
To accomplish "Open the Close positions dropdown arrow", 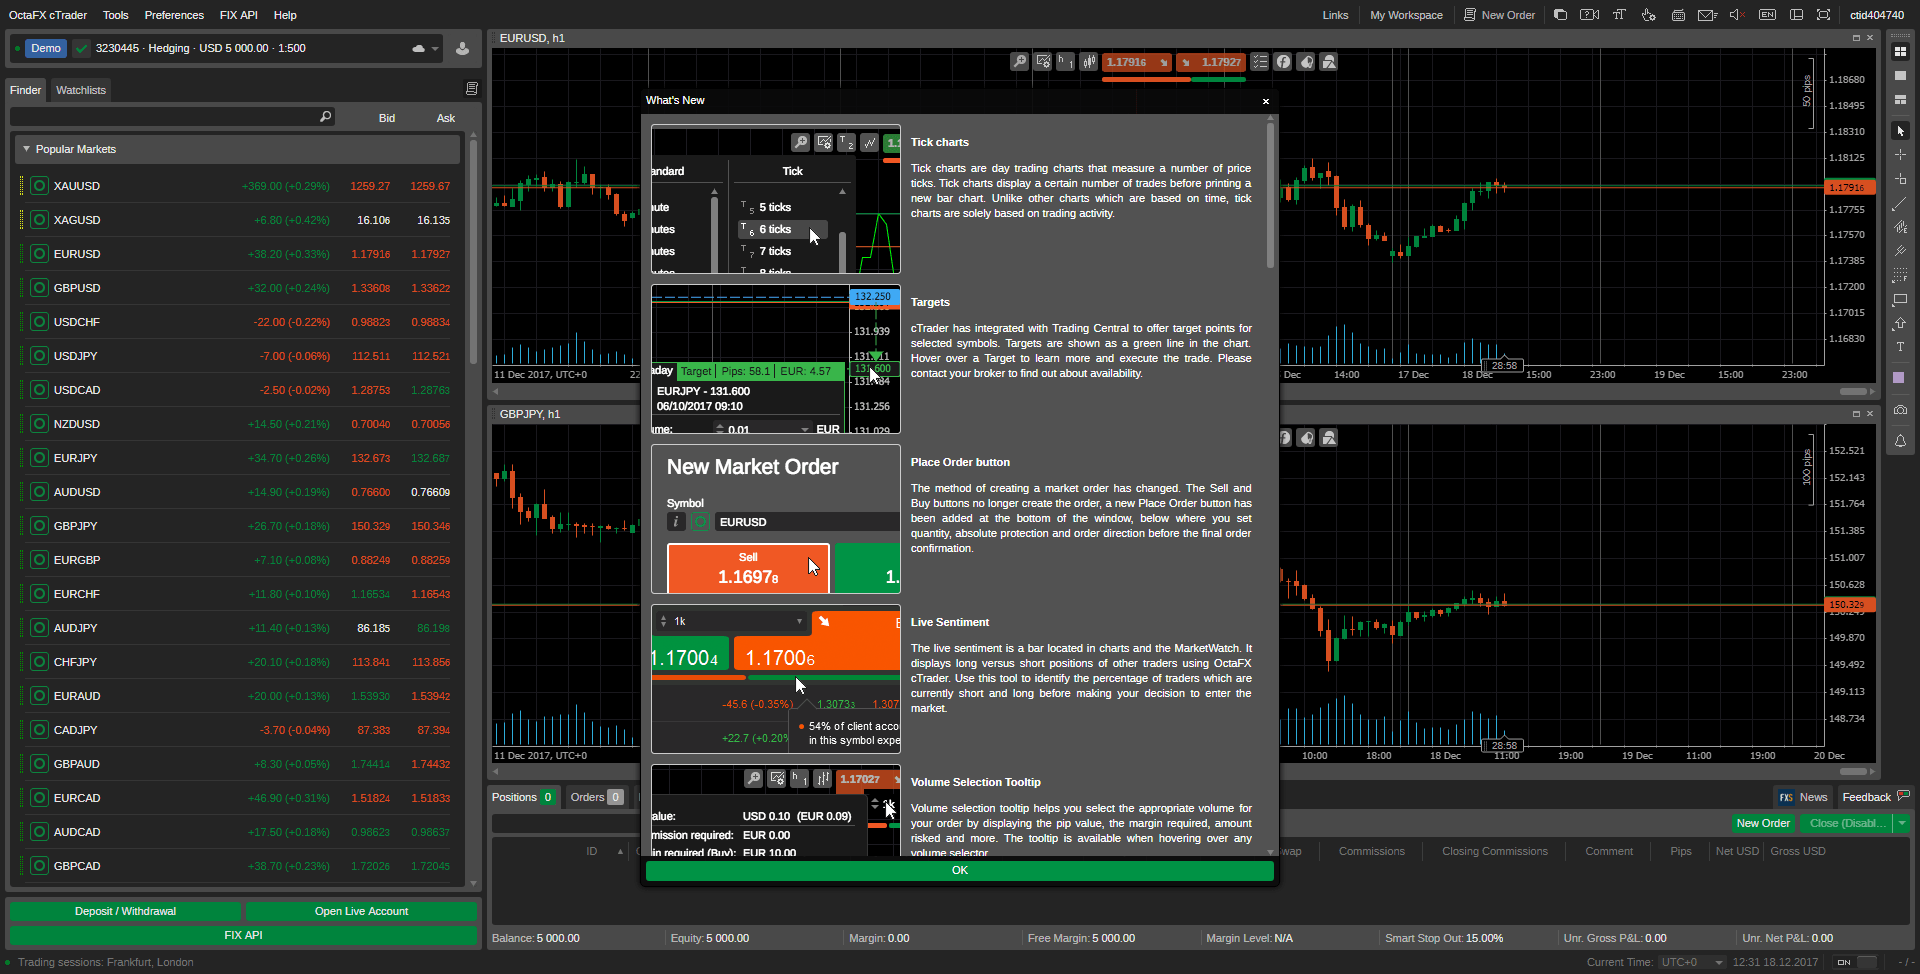I will click(x=1902, y=823).
